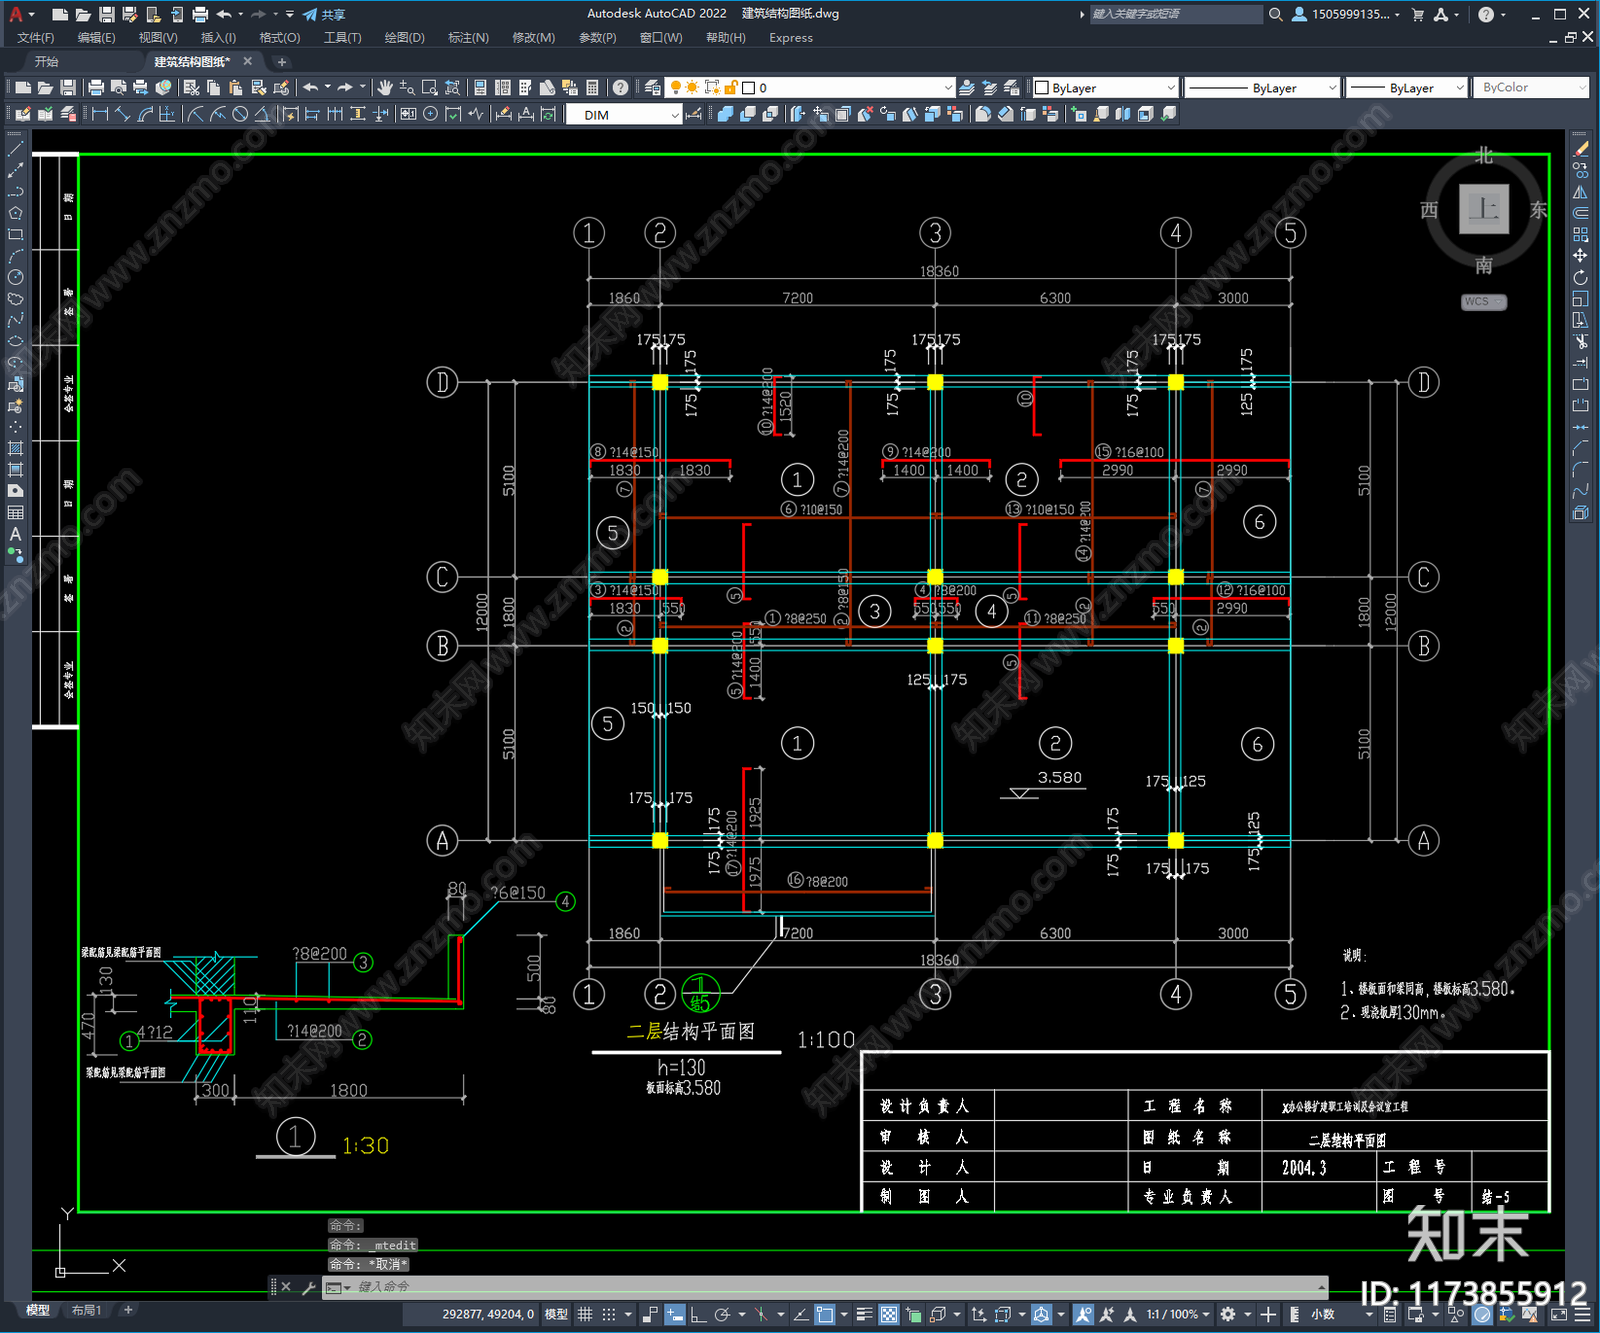Open the Layer Properties Manager icon

(653, 88)
